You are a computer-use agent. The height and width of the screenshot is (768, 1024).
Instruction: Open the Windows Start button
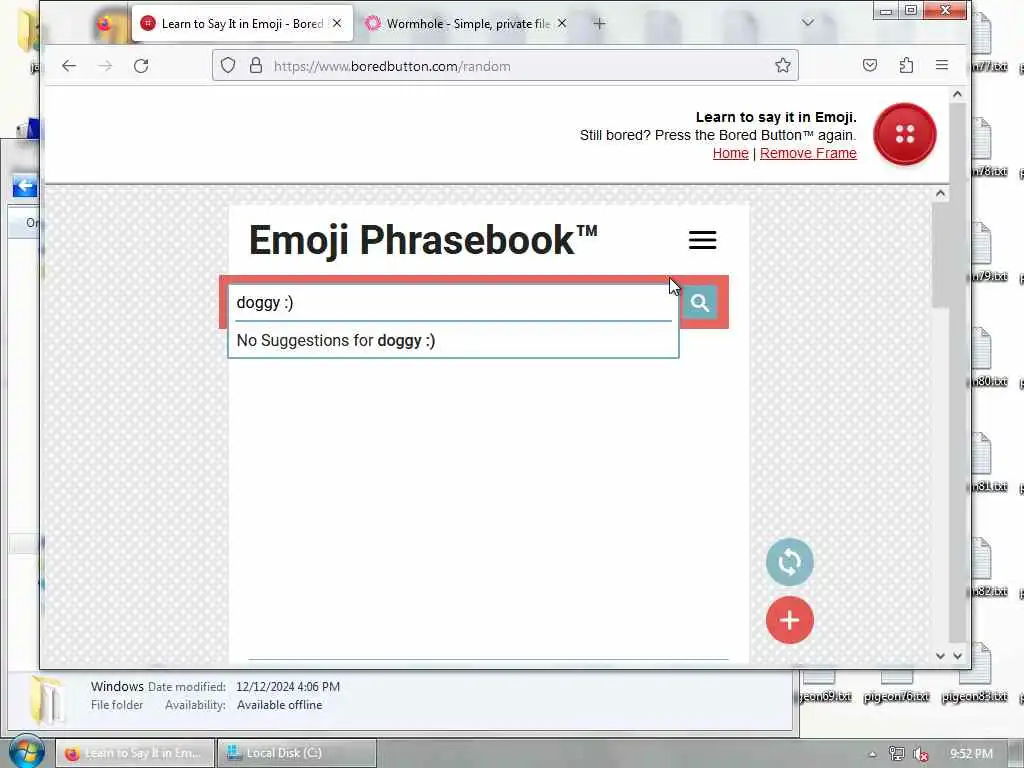click(26, 751)
